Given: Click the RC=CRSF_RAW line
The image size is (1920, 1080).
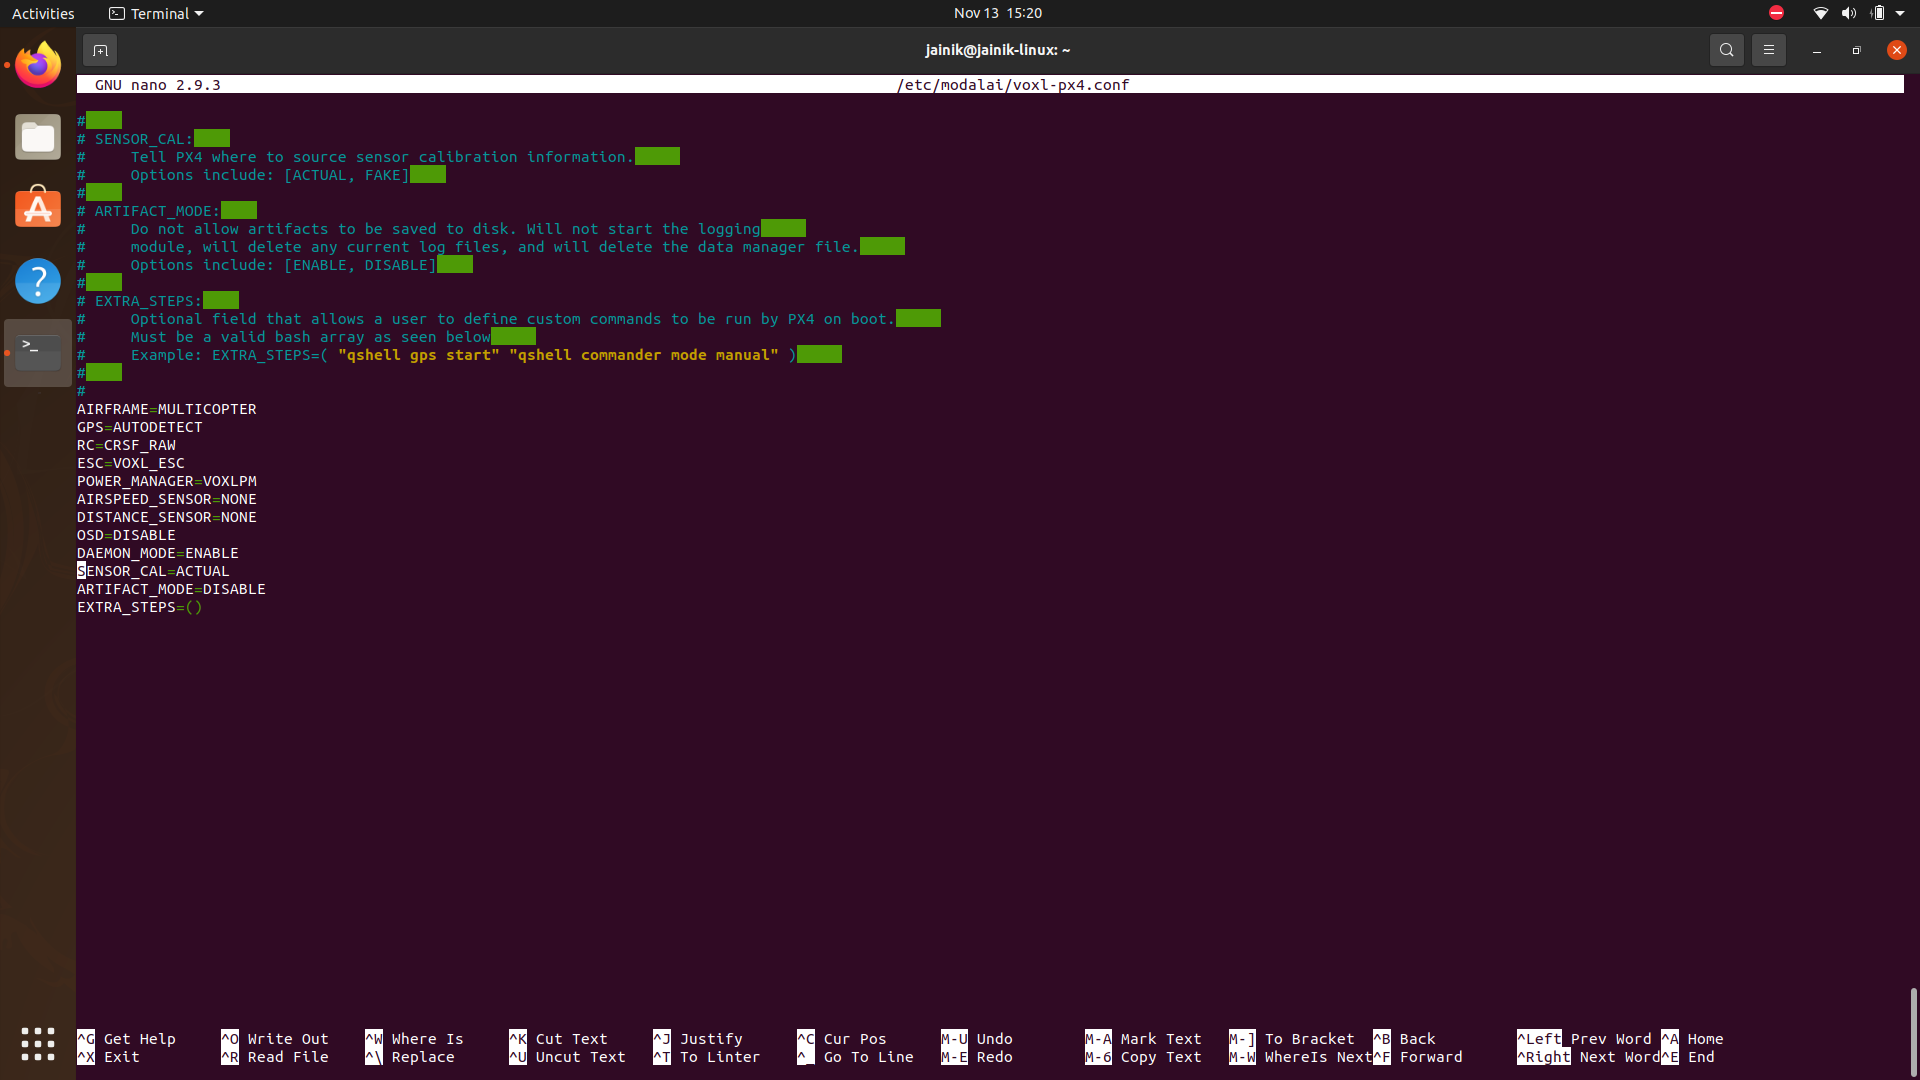Looking at the screenshot, I should pyautogui.click(x=126, y=445).
